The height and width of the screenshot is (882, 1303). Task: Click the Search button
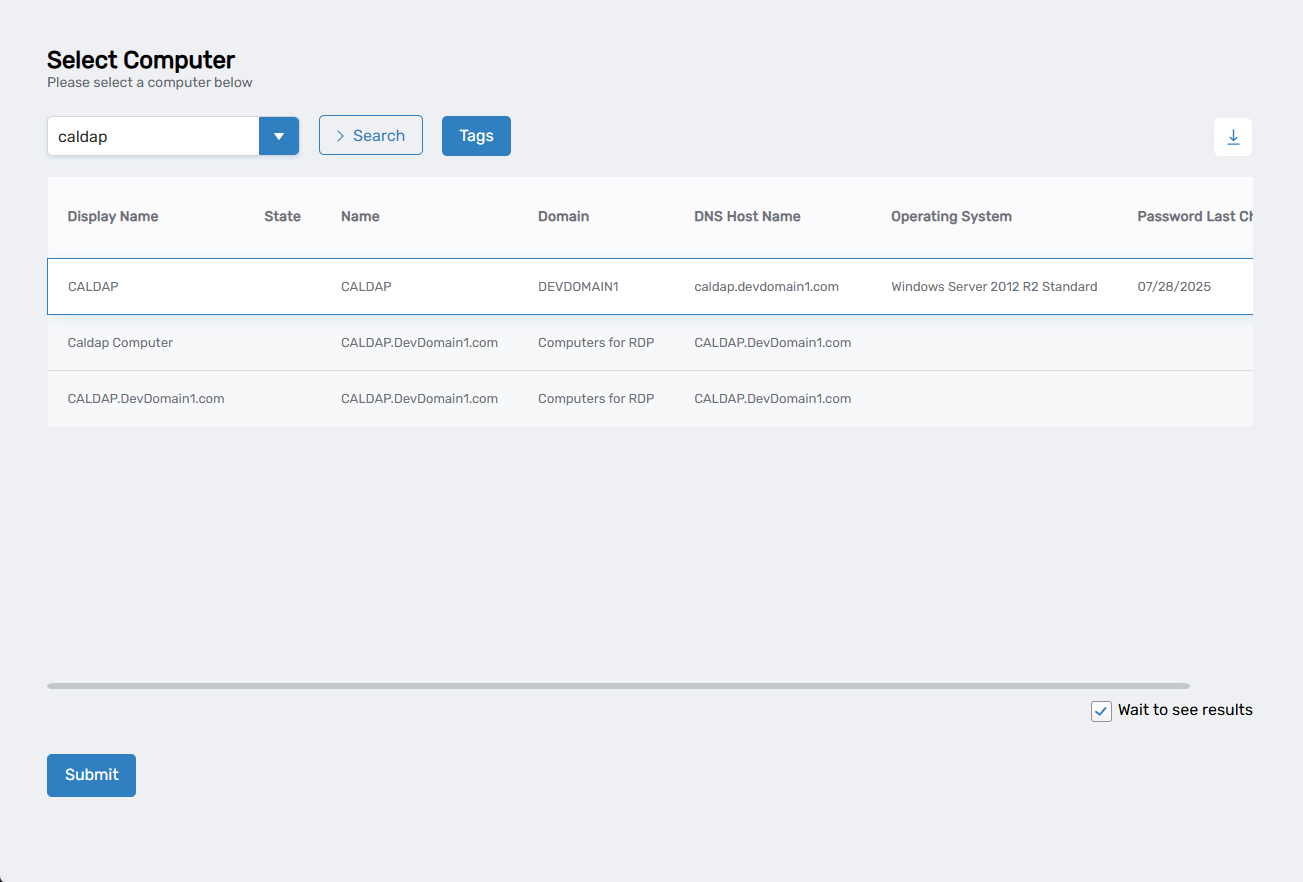[x=370, y=136]
